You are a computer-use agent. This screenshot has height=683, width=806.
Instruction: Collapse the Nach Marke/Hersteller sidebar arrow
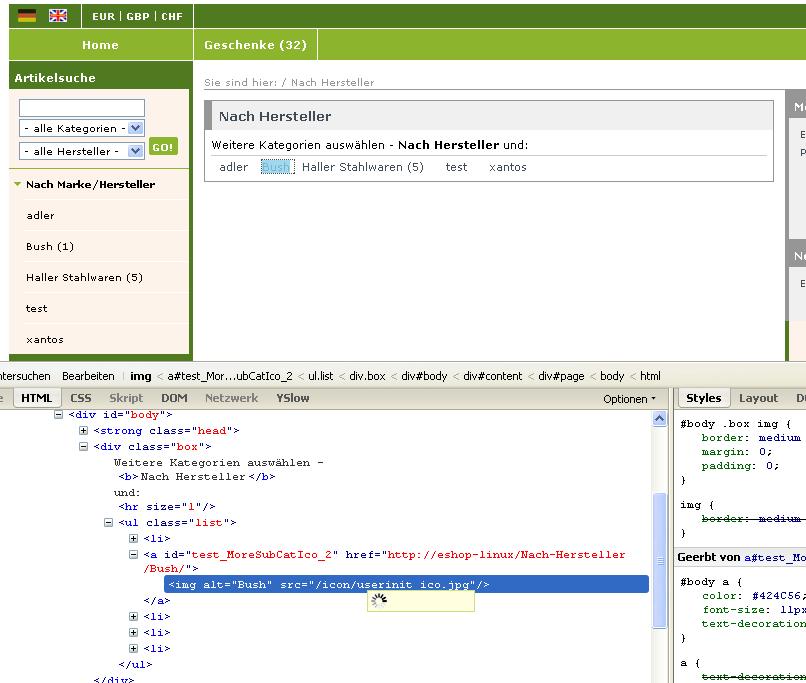click(x=17, y=184)
